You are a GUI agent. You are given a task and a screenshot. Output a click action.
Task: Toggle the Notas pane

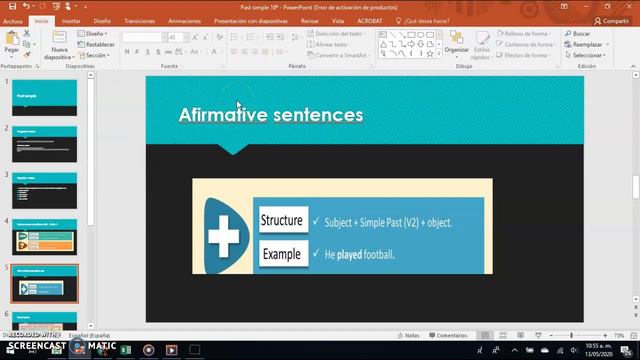pyautogui.click(x=409, y=336)
